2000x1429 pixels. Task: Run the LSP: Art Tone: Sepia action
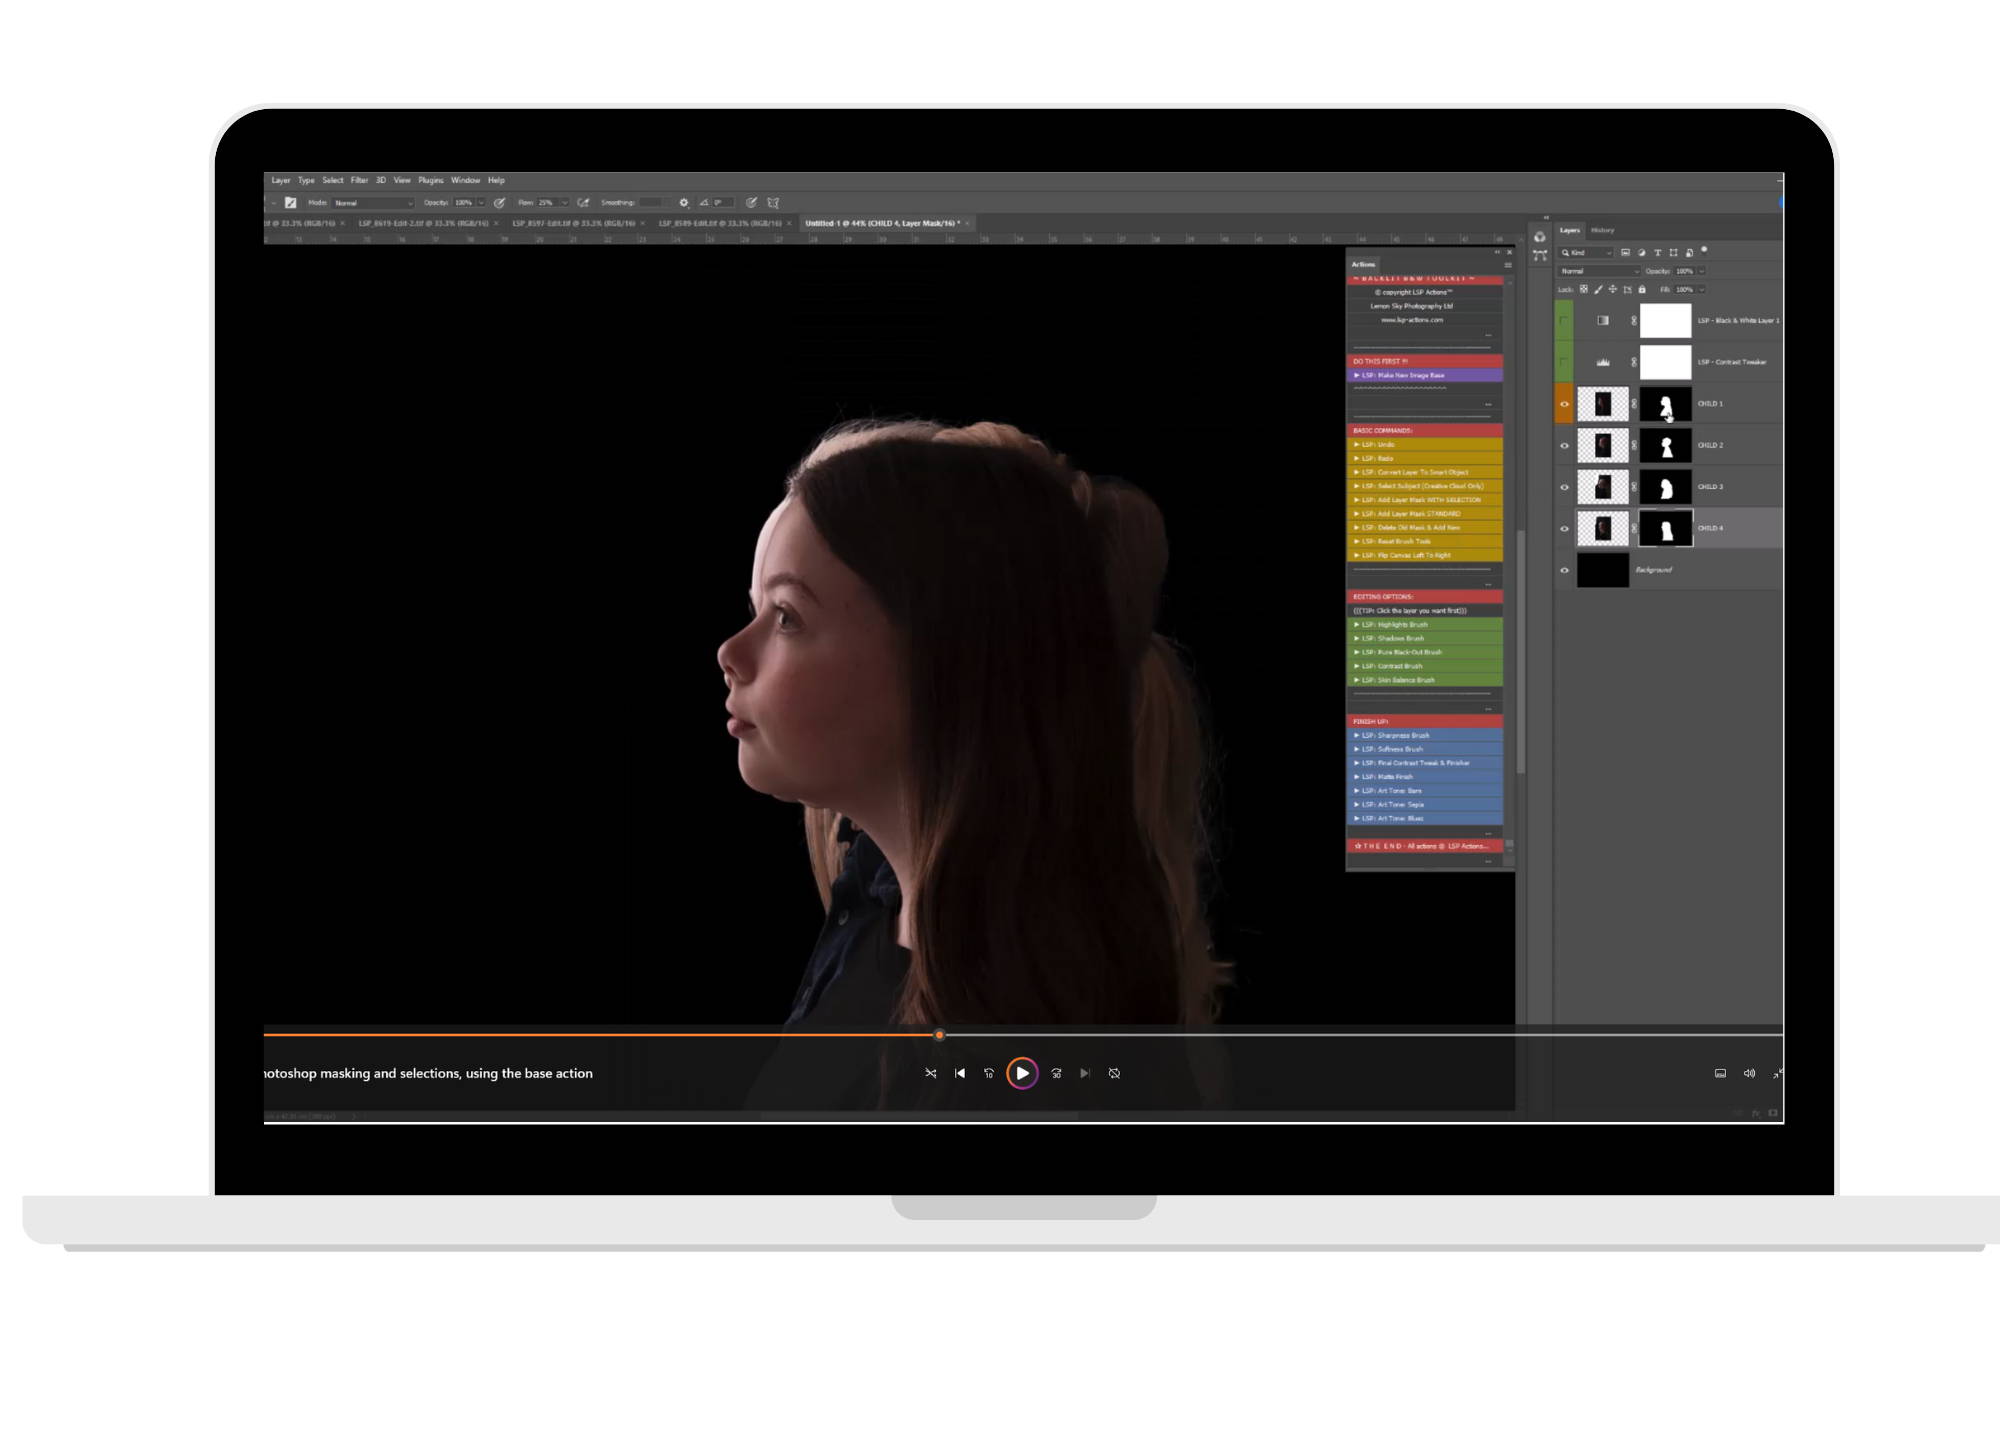coord(1425,805)
